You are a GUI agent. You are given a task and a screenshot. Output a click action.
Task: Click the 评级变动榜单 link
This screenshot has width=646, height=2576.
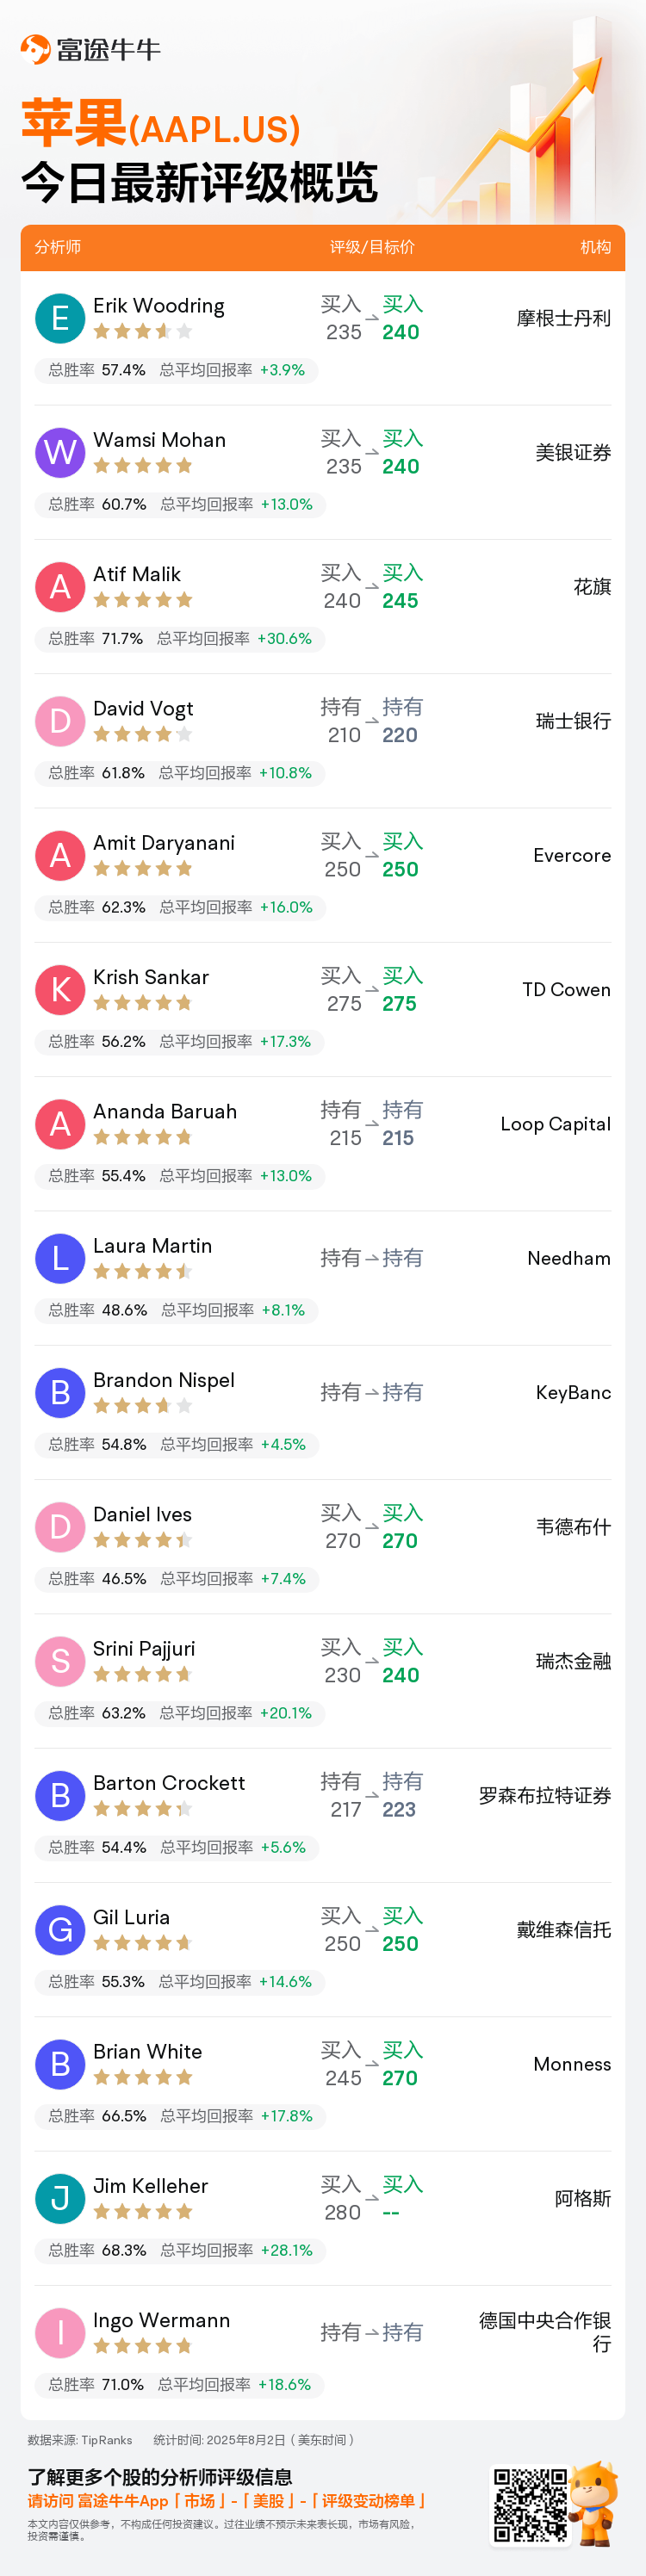coord(368,2501)
